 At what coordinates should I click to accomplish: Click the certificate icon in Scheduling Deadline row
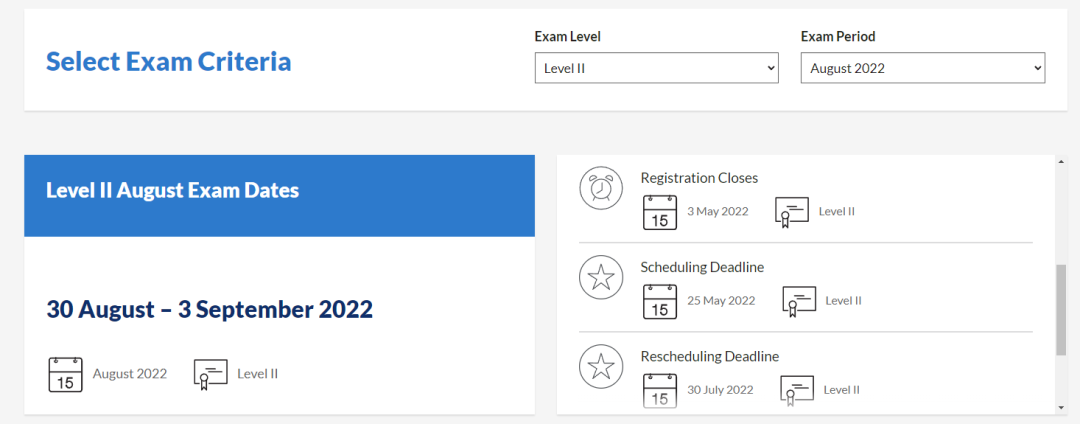(798, 301)
